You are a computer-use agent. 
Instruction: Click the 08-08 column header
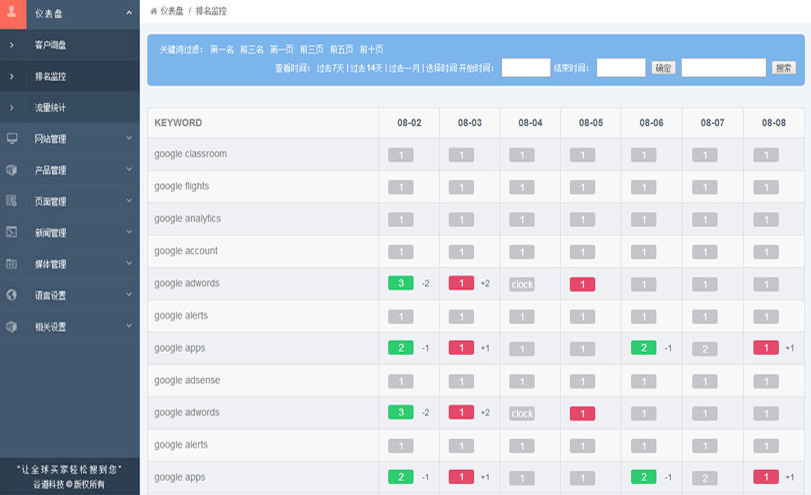774,123
